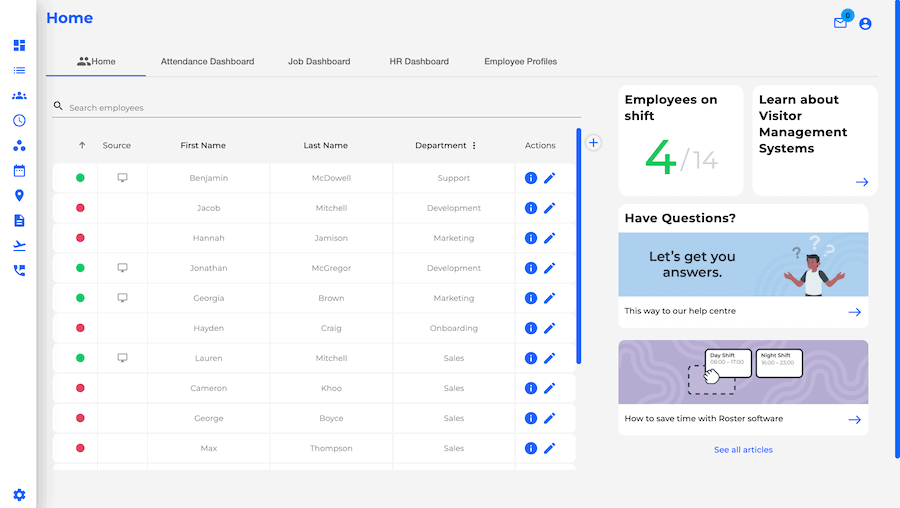Switch to Attendance Dashboard tab
The image size is (900, 508).
pos(207,61)
